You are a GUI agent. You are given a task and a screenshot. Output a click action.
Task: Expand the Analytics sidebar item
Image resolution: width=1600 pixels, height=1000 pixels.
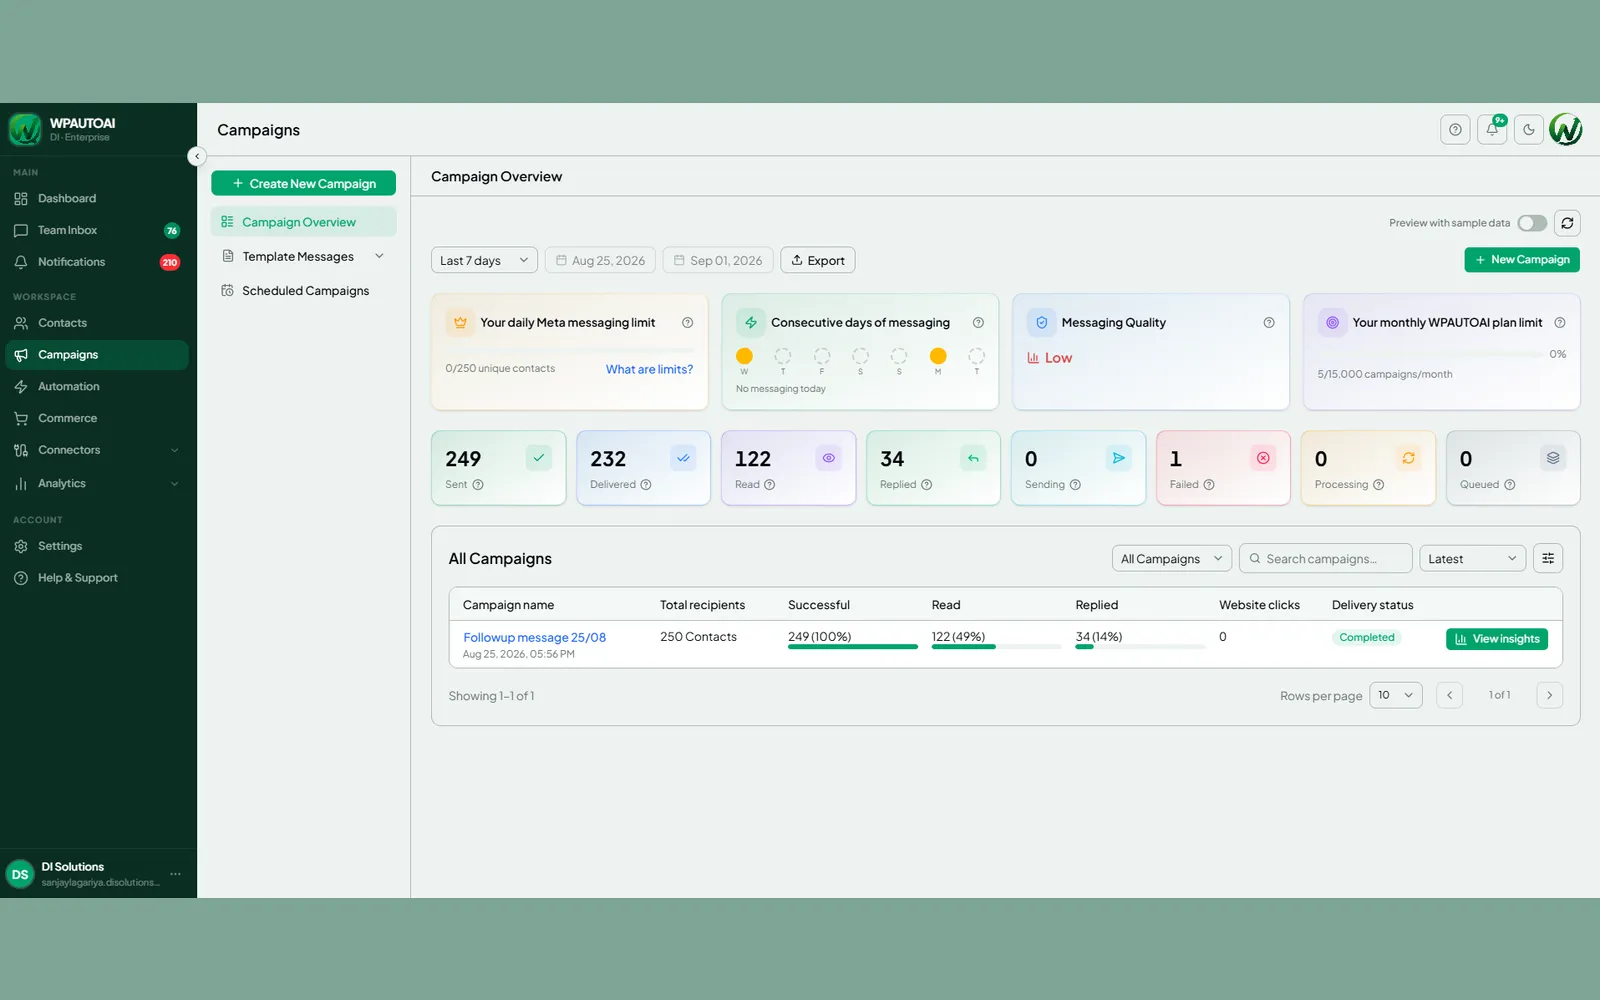click(x=97, y=483)
